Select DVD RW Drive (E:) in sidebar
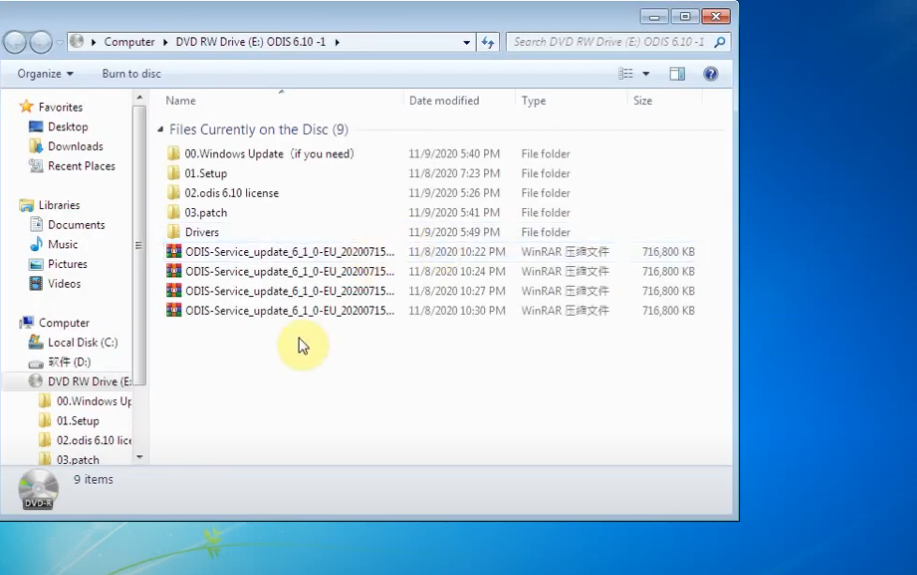 coord(89,381)
